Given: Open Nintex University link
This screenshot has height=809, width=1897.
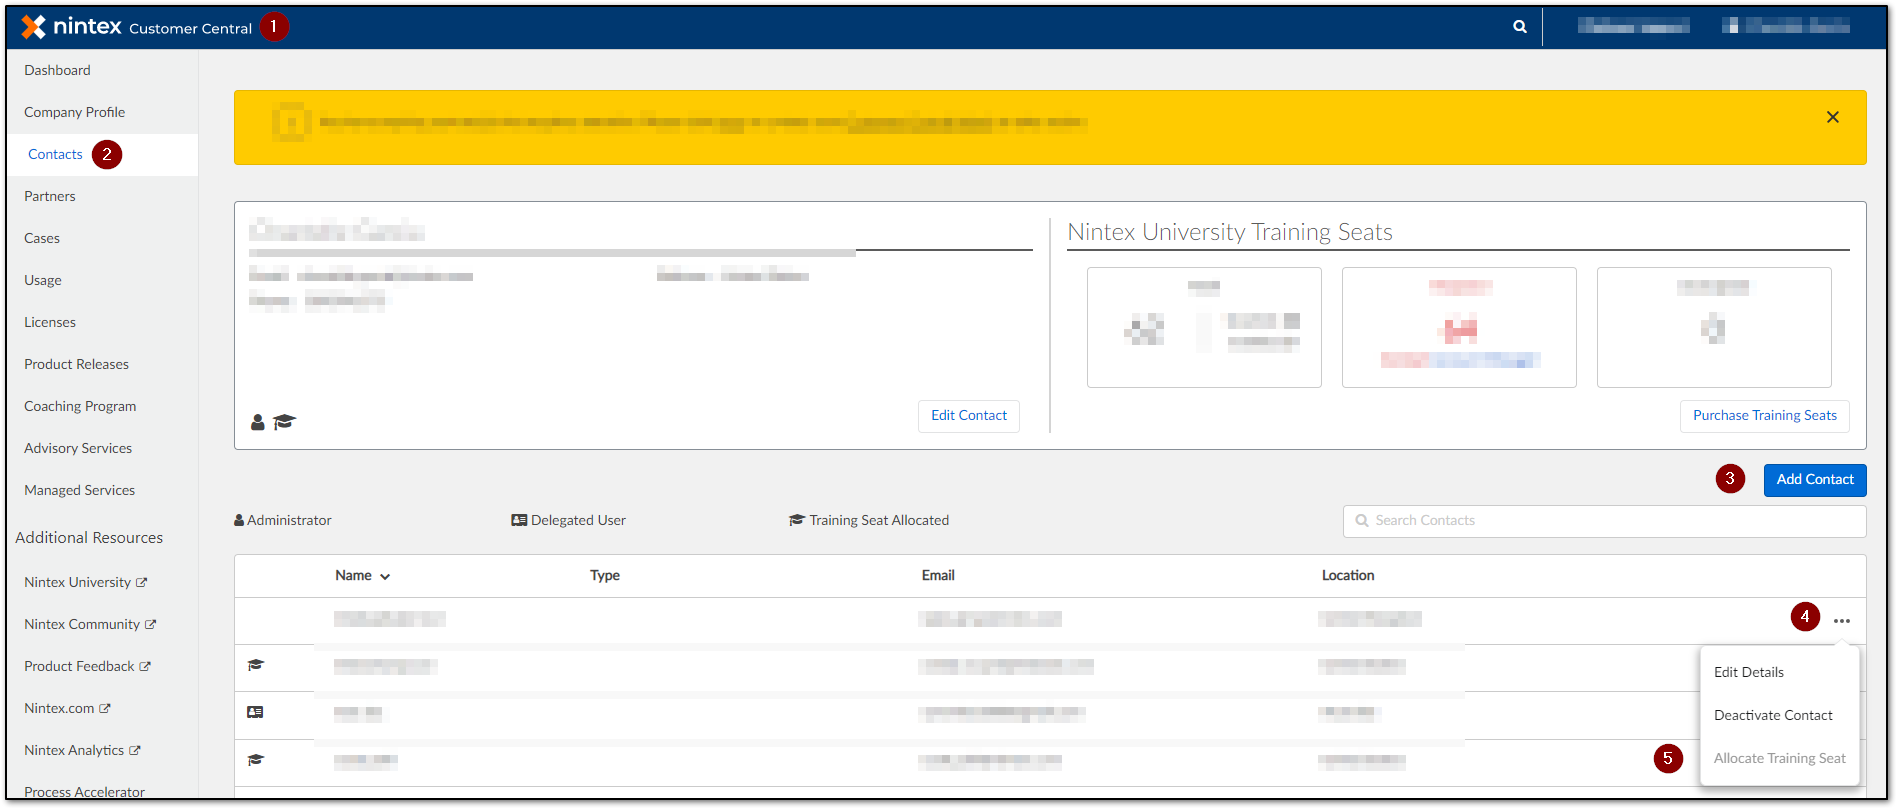Looking at the screenshot, I should pyautogui.click(x=78, y=582).
